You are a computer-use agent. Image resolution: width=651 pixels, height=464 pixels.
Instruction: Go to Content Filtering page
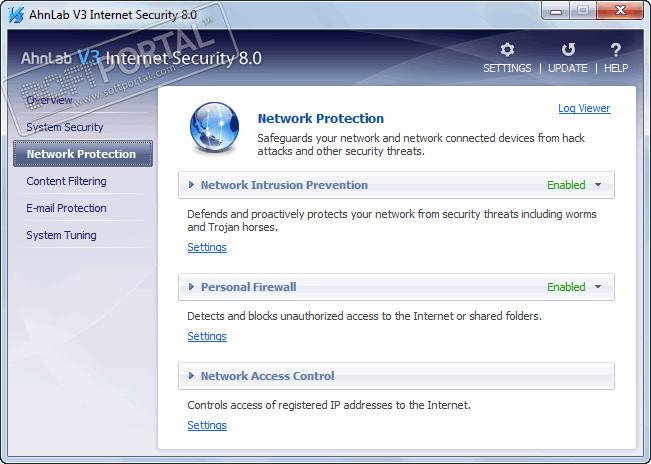tap(66, 181)
